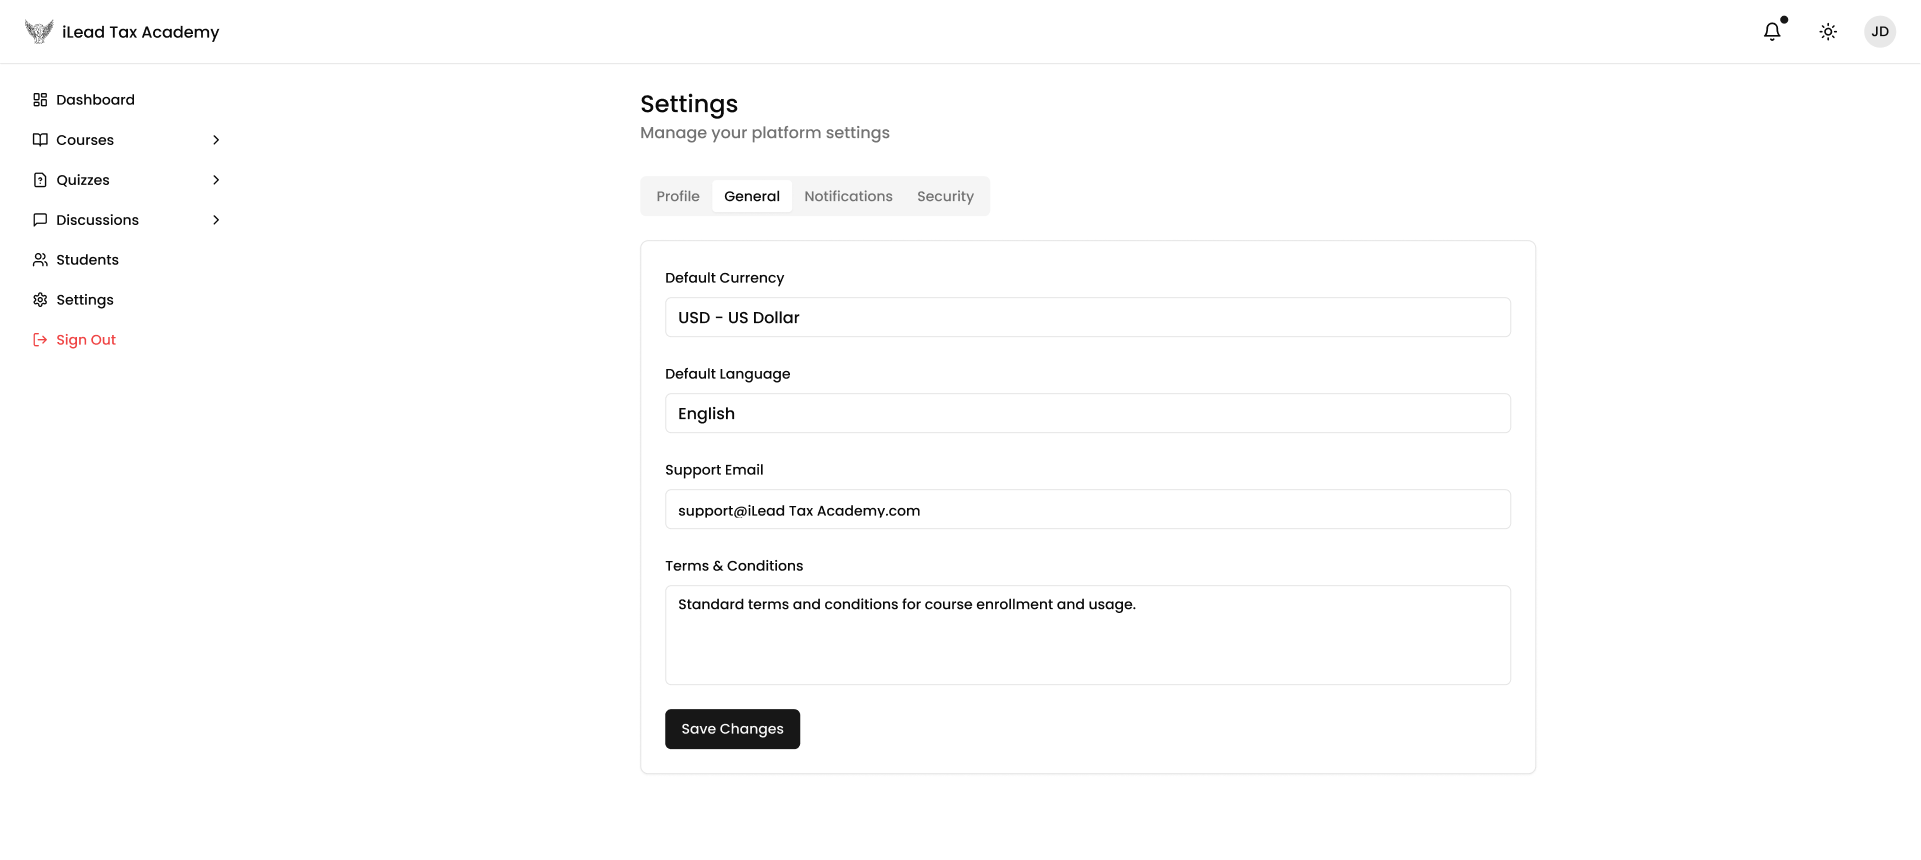Click the Students people icon
The width and height of the screenshot is (1921, 860).
[40, 260]
